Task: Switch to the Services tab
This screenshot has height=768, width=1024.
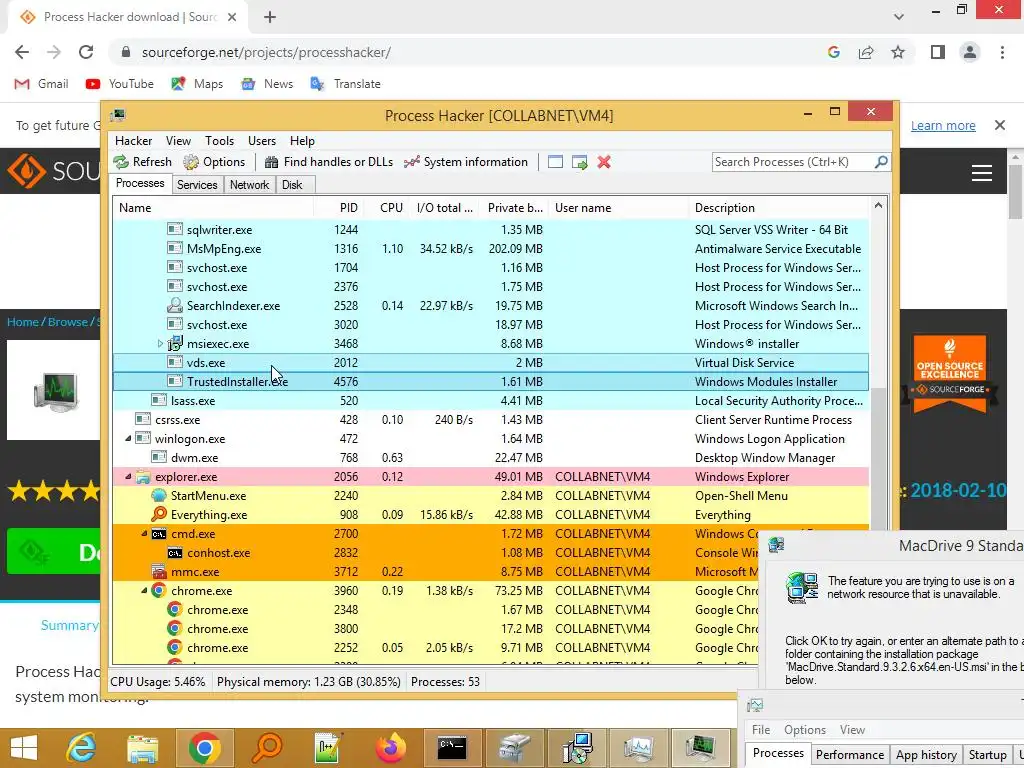Action: [197, 185]
